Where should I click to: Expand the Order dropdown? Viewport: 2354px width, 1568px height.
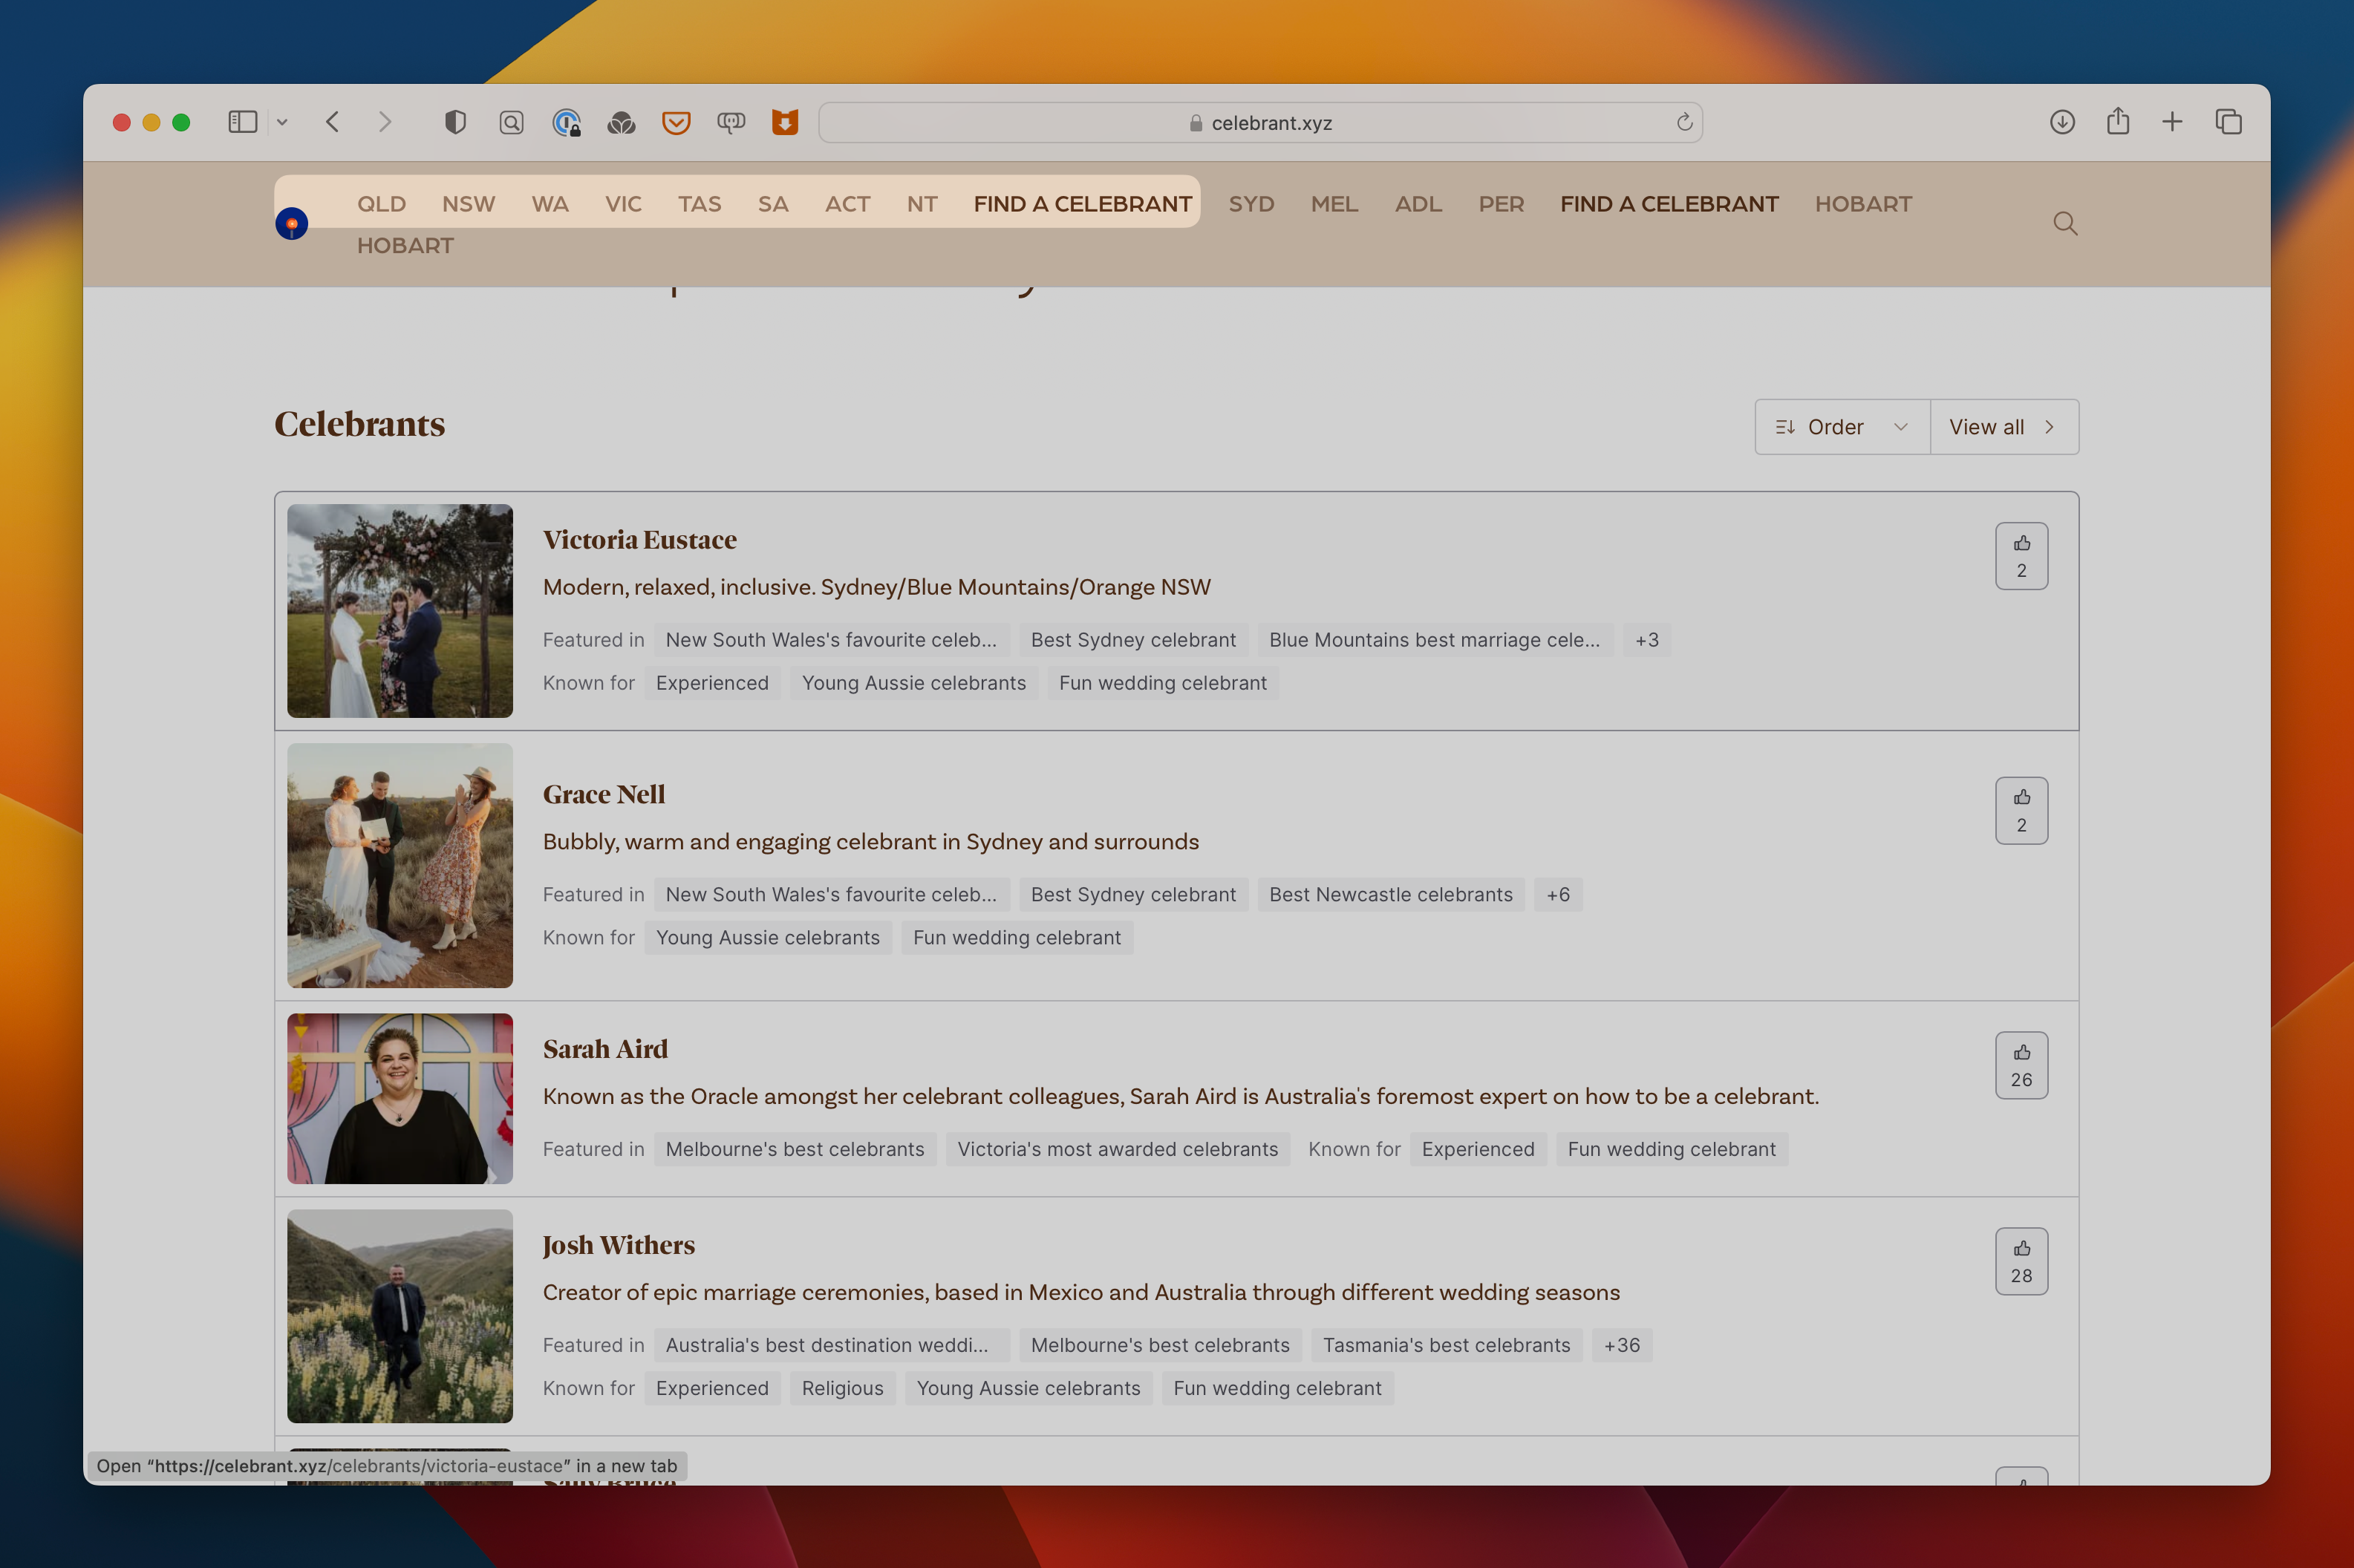click(x=1842, y=427)
